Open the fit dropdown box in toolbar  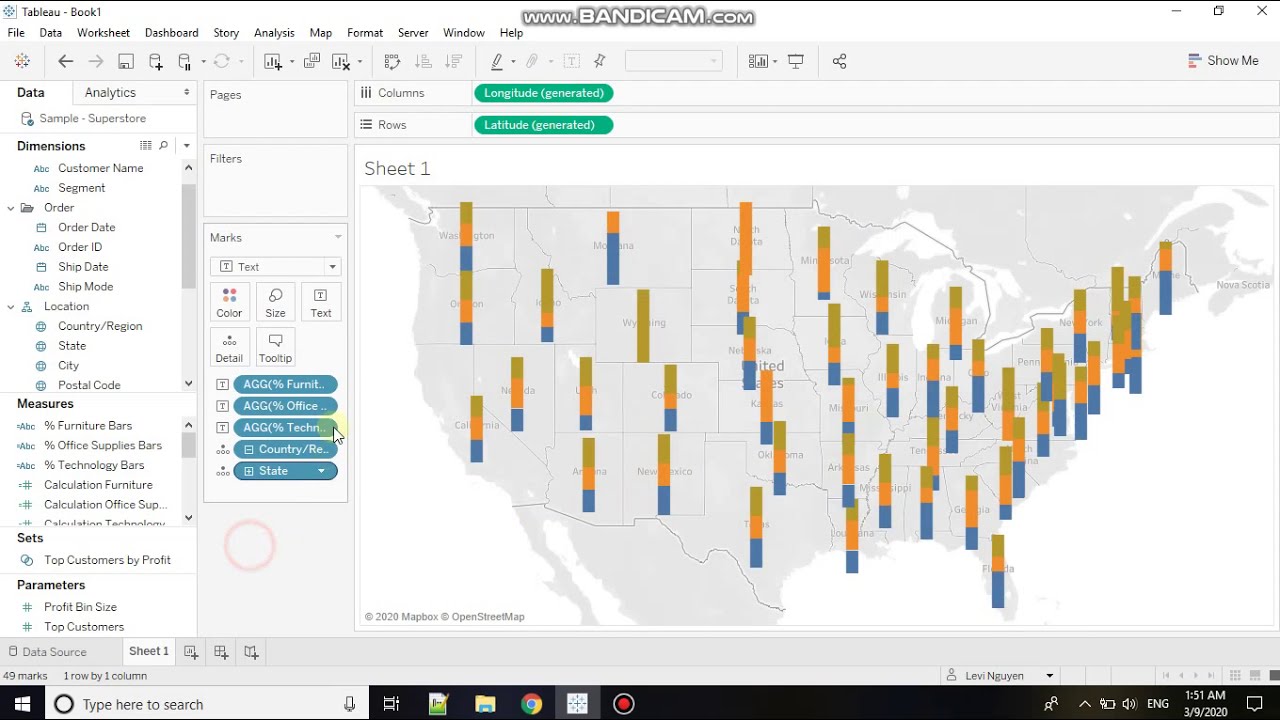click(673, 61)
